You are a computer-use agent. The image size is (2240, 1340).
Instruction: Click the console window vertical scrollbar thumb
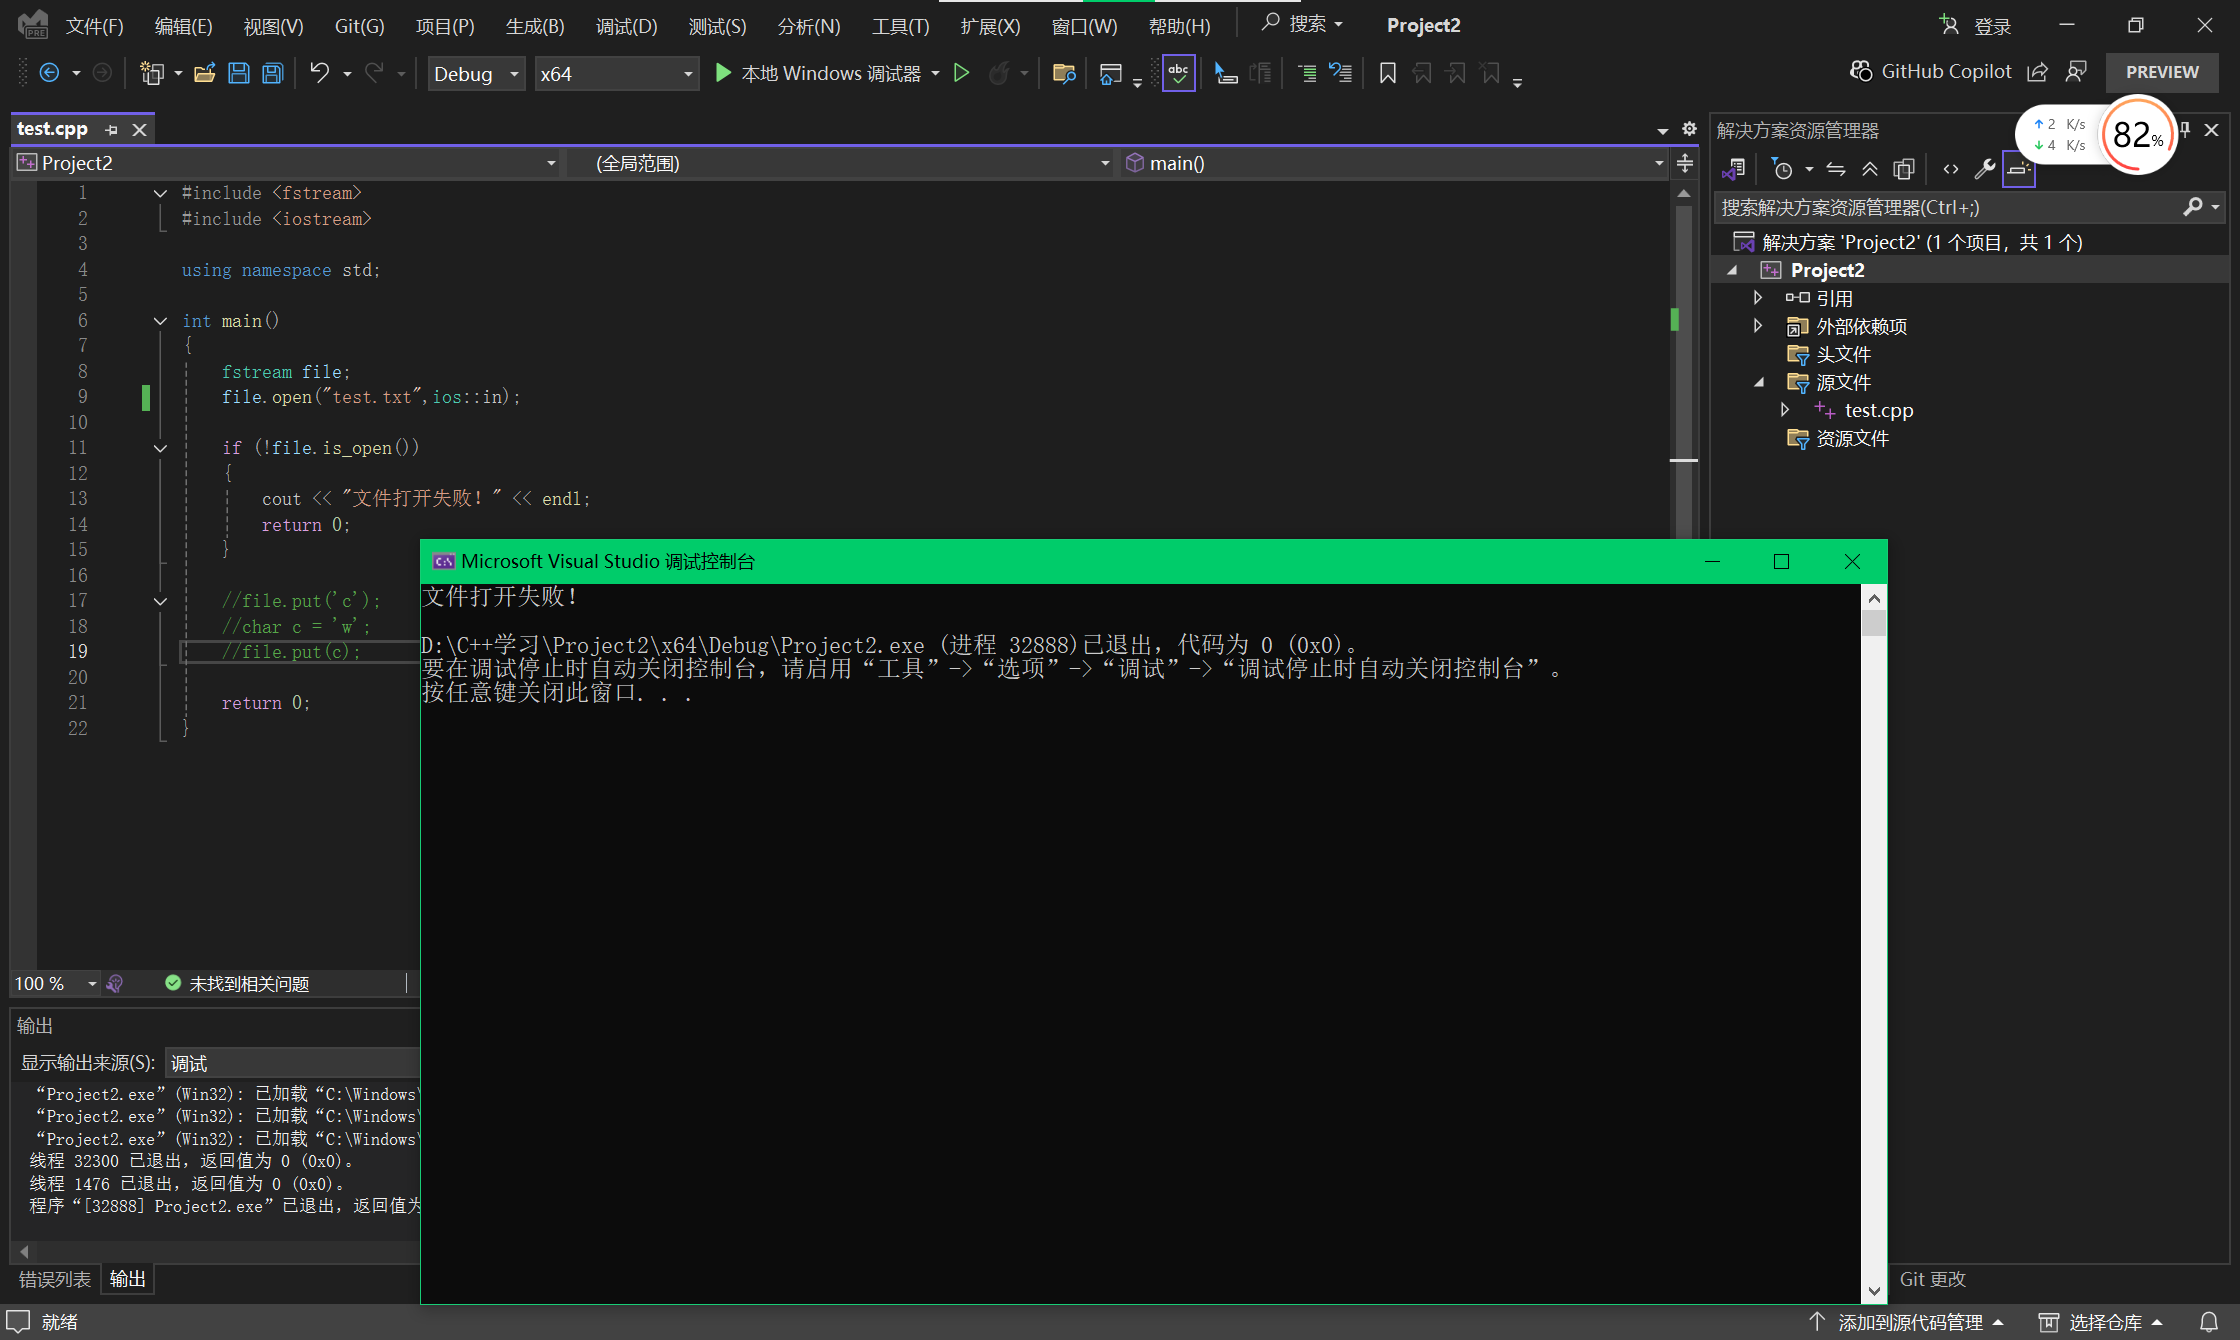(x=1874, y=622)
